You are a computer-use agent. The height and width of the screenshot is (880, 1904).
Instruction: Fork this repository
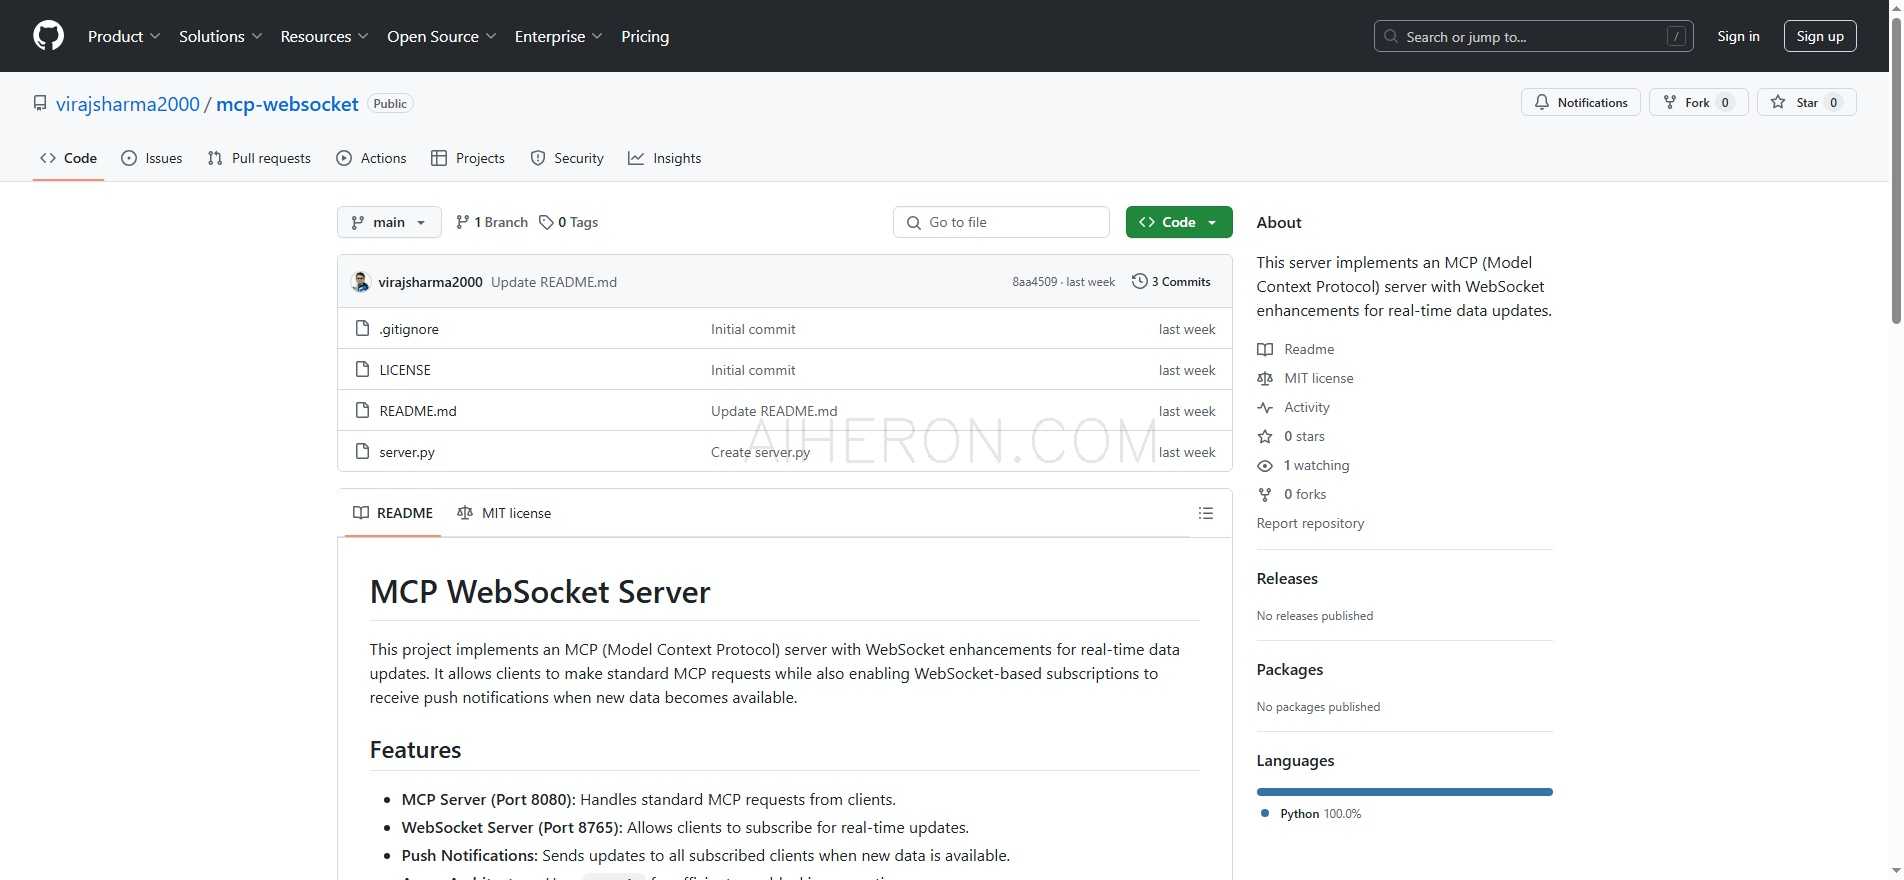pos(1698,102)
